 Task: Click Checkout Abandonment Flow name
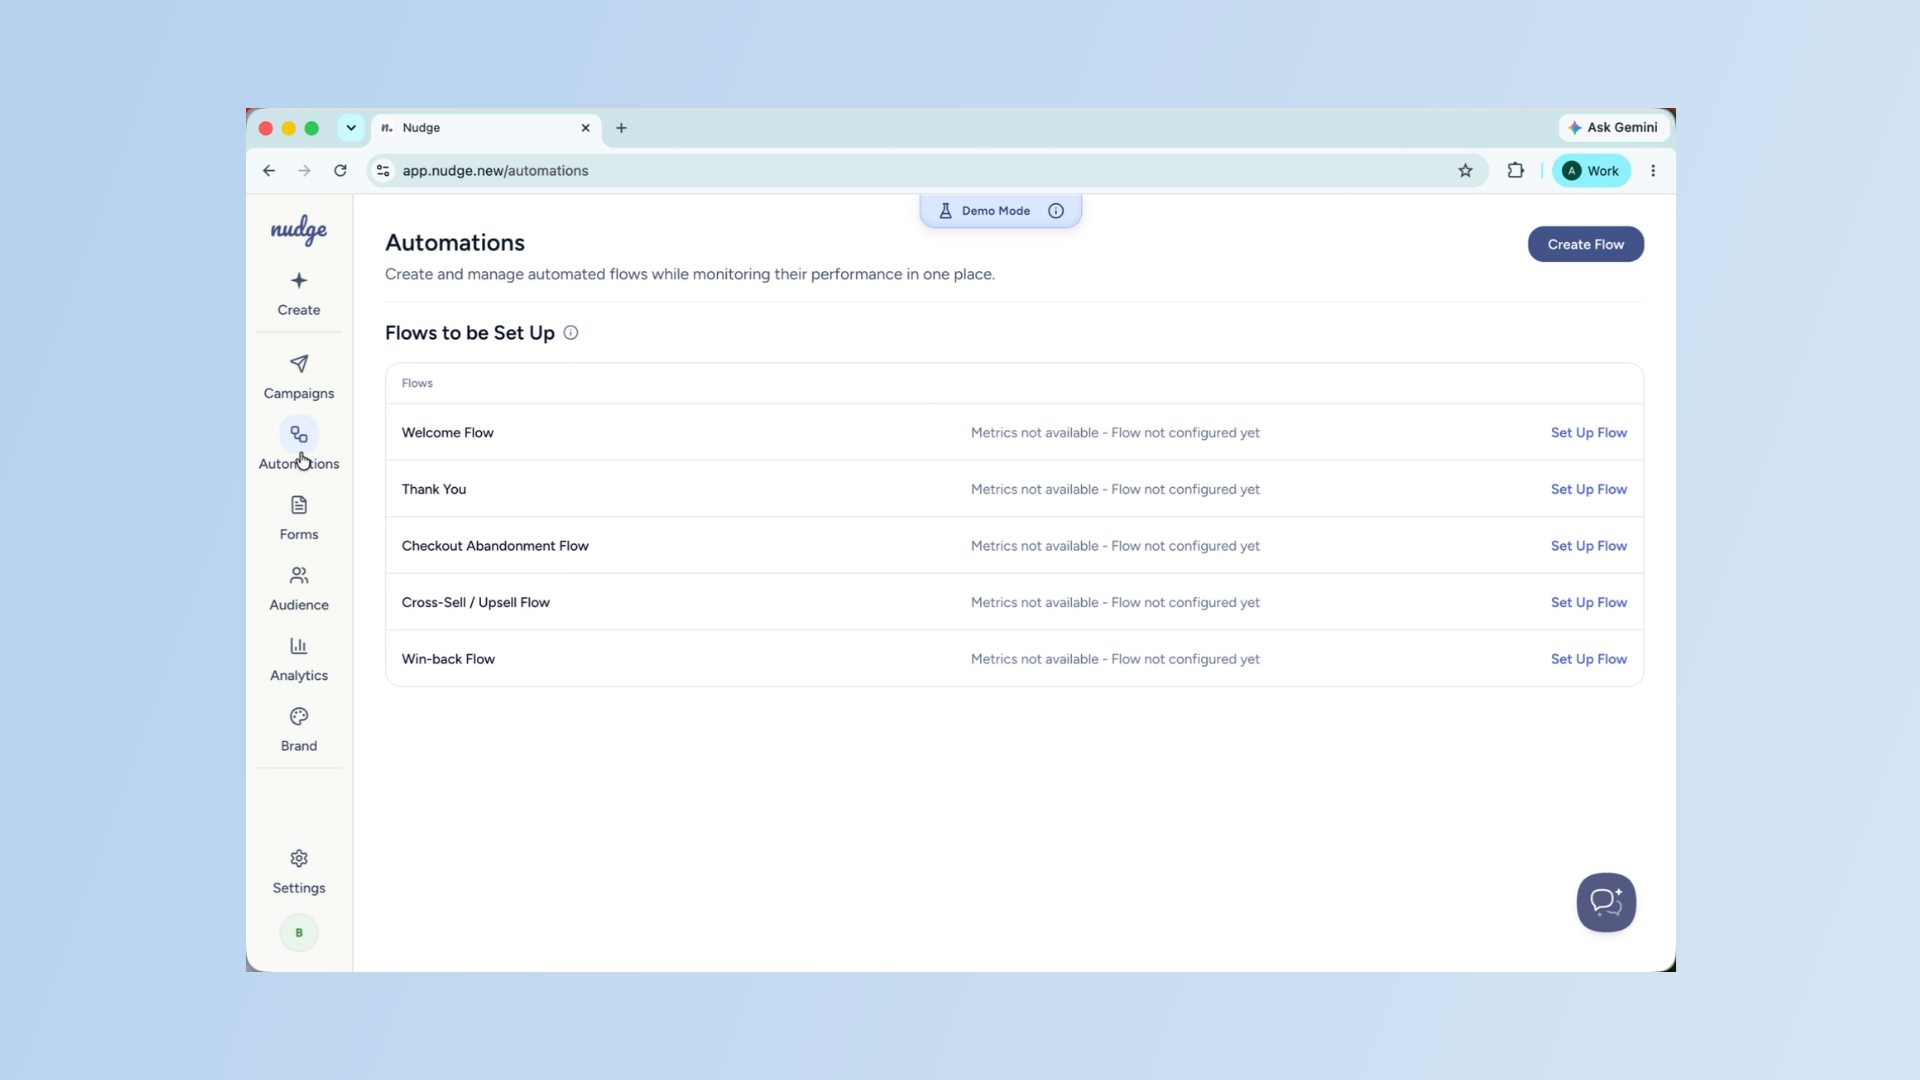click(x=495, y=546)
